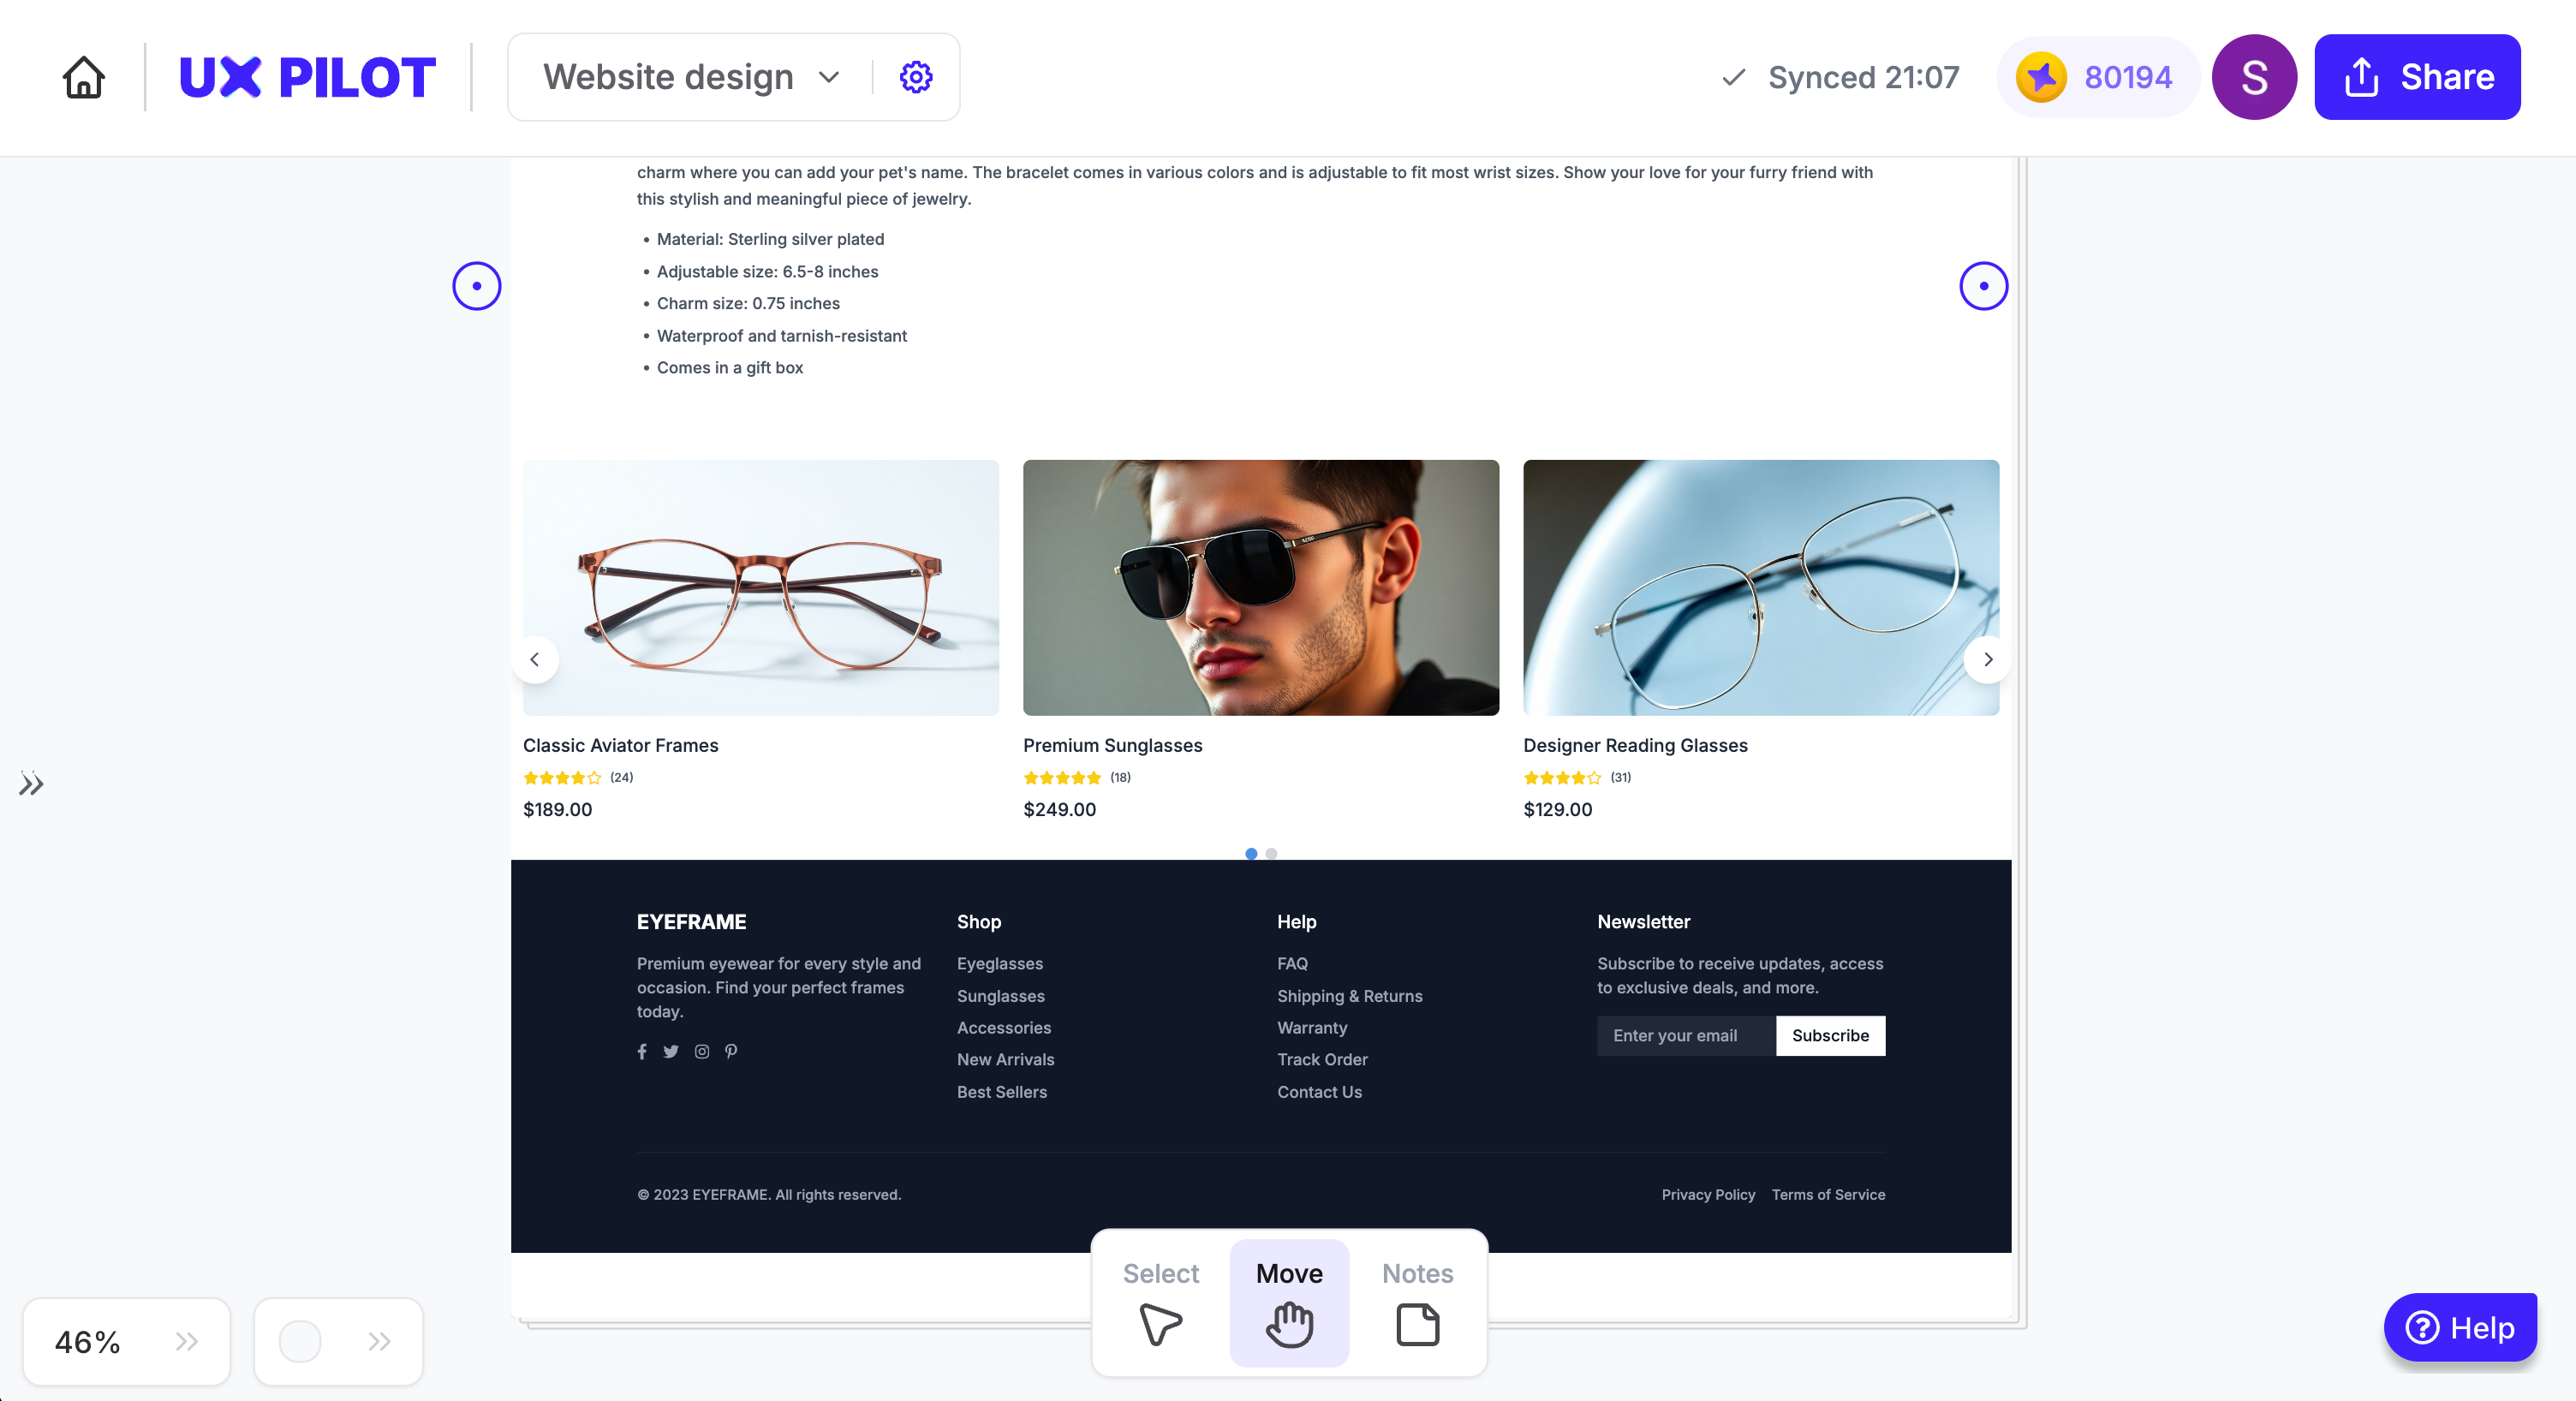Screen dimensions: 2576x1401
Task: Click the left circular handle on canvas
Action: pos(476,286)
